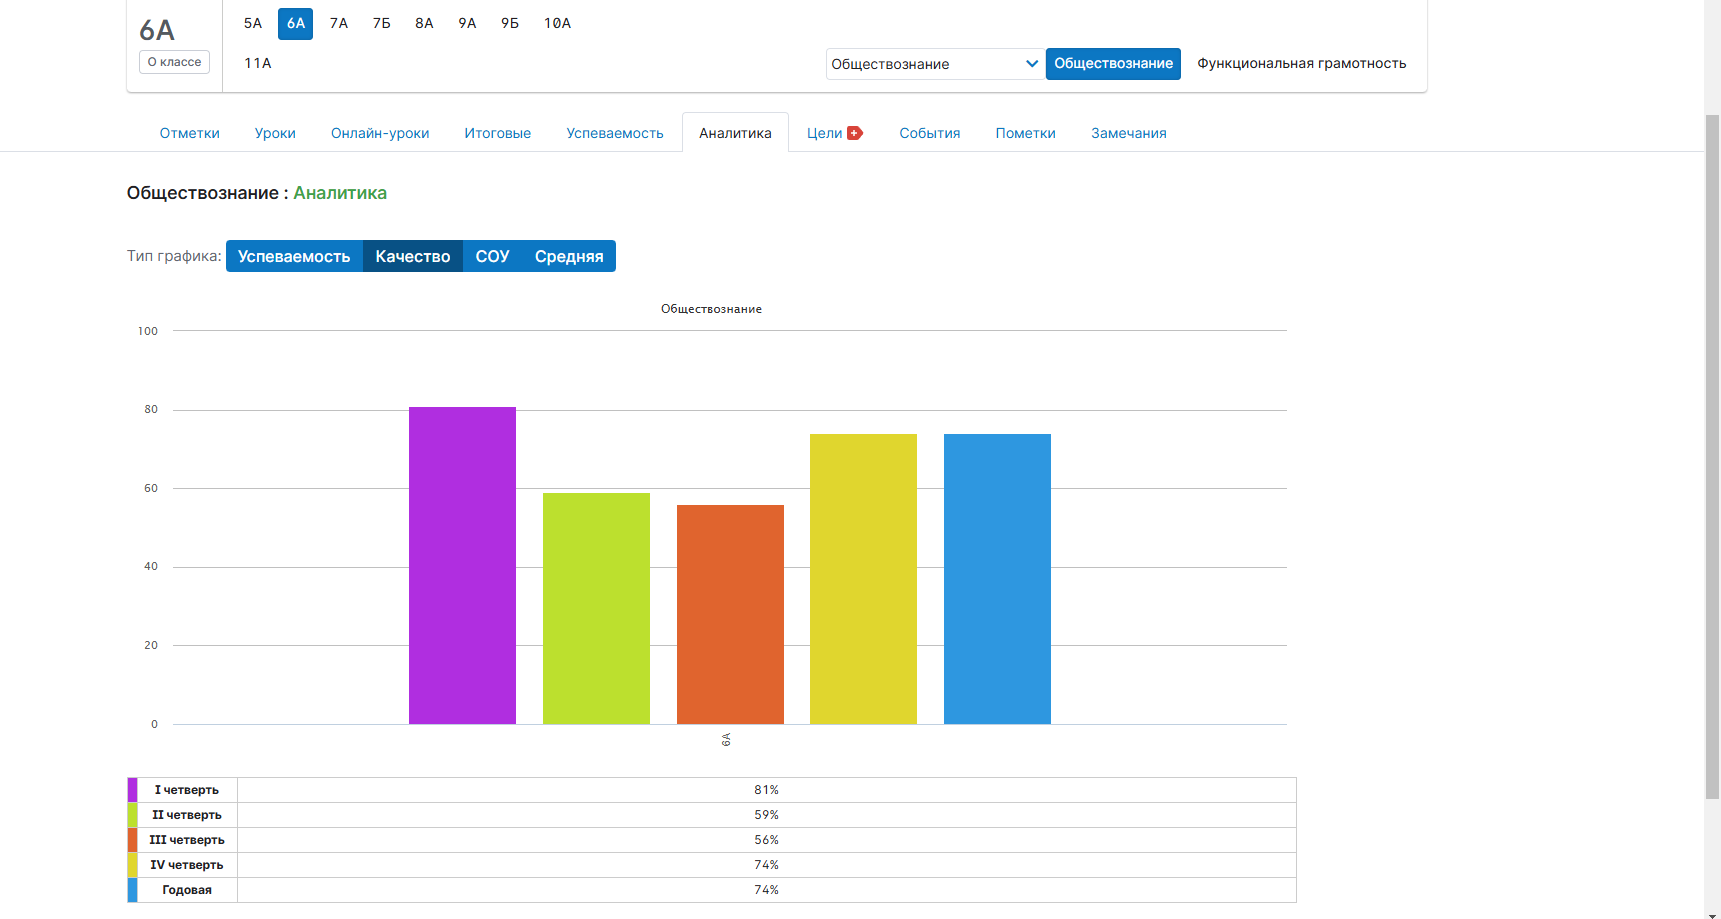1721x919 pixels.
Task: Select class 9Б
Action: (x=510, y=23)
